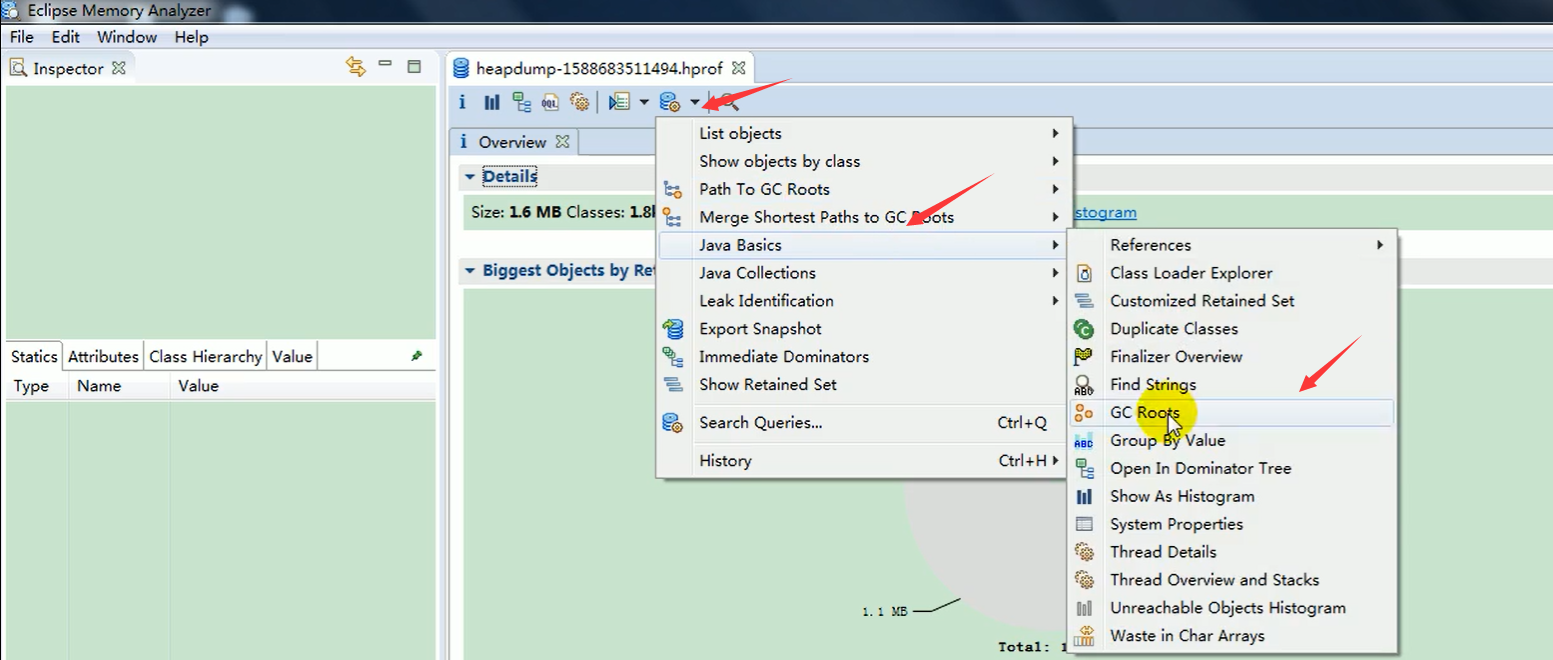Image resolution: width=1553 pixels, height=660 pixels.
Task: Switch to the Class Hierarchy tab
Action: point(206,356)
